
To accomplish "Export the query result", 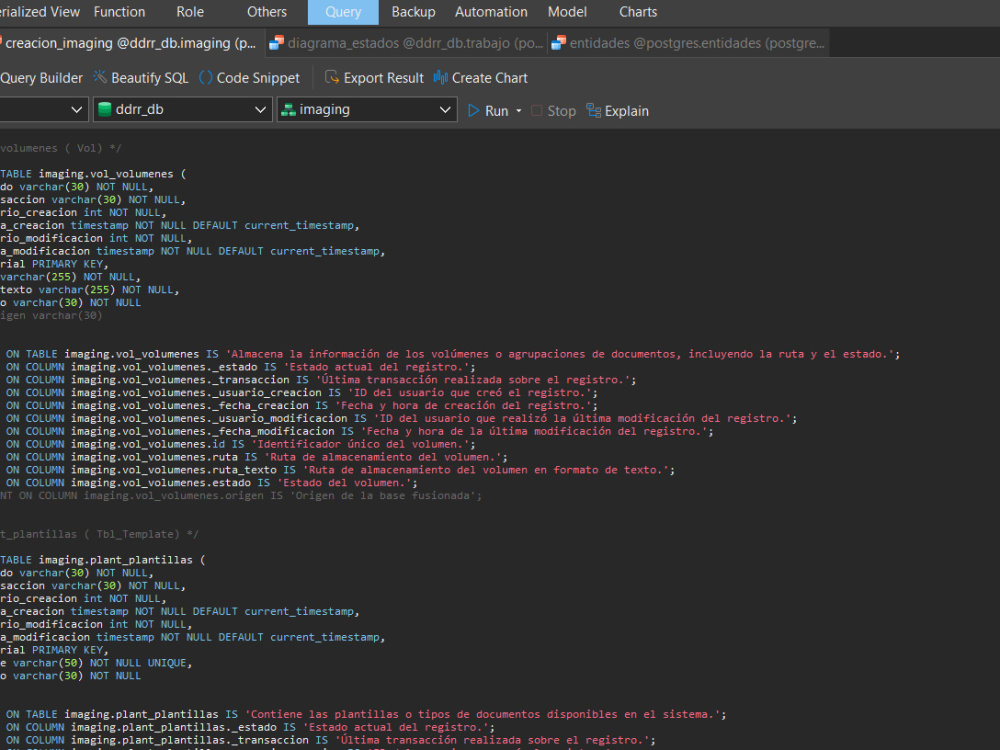I will pos(374,78).
